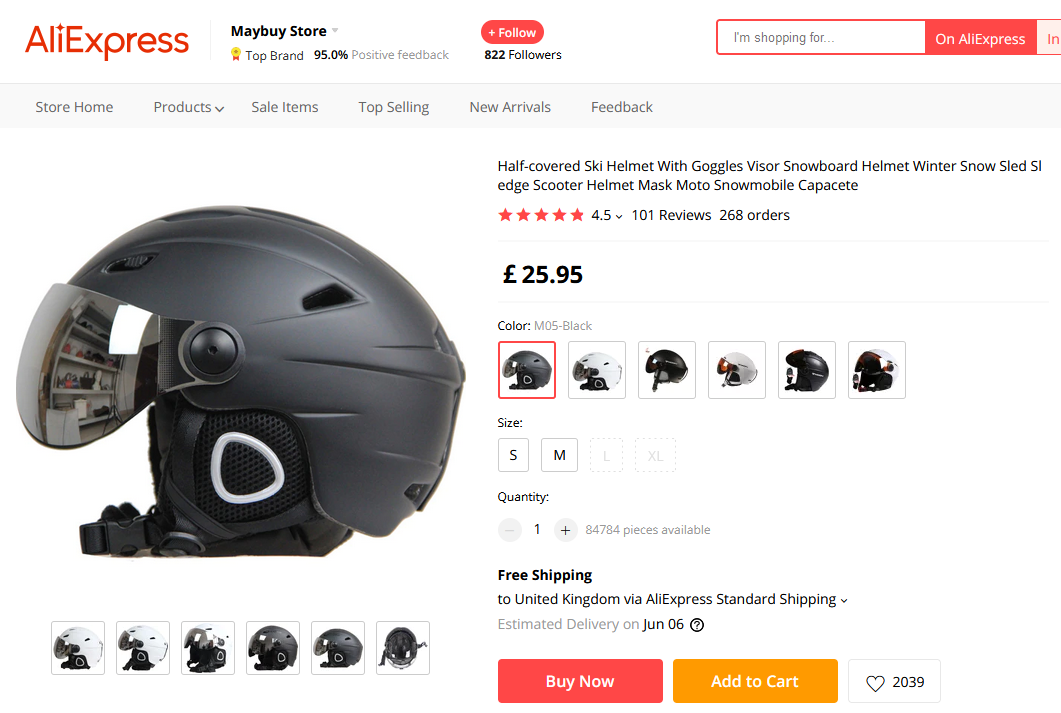Click the five-star rating icons
Viewport: 1061px width, 713px height.
[541, 215]
